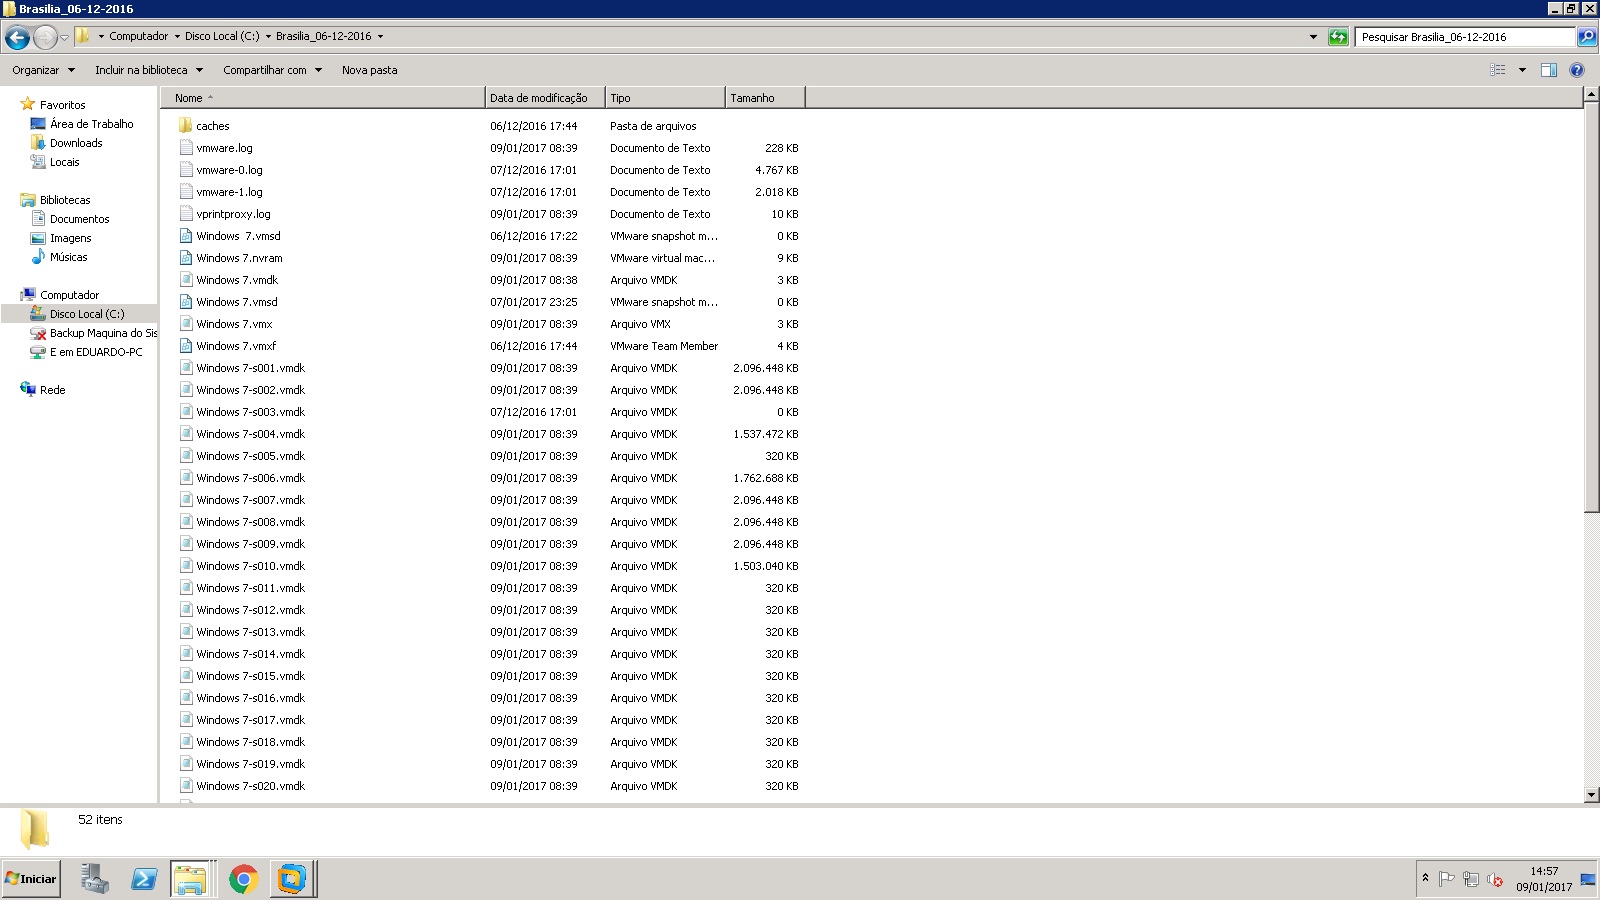Open Área de Trabalho in the sidebar
1600x900 pixels.
(x=91, y=124)
